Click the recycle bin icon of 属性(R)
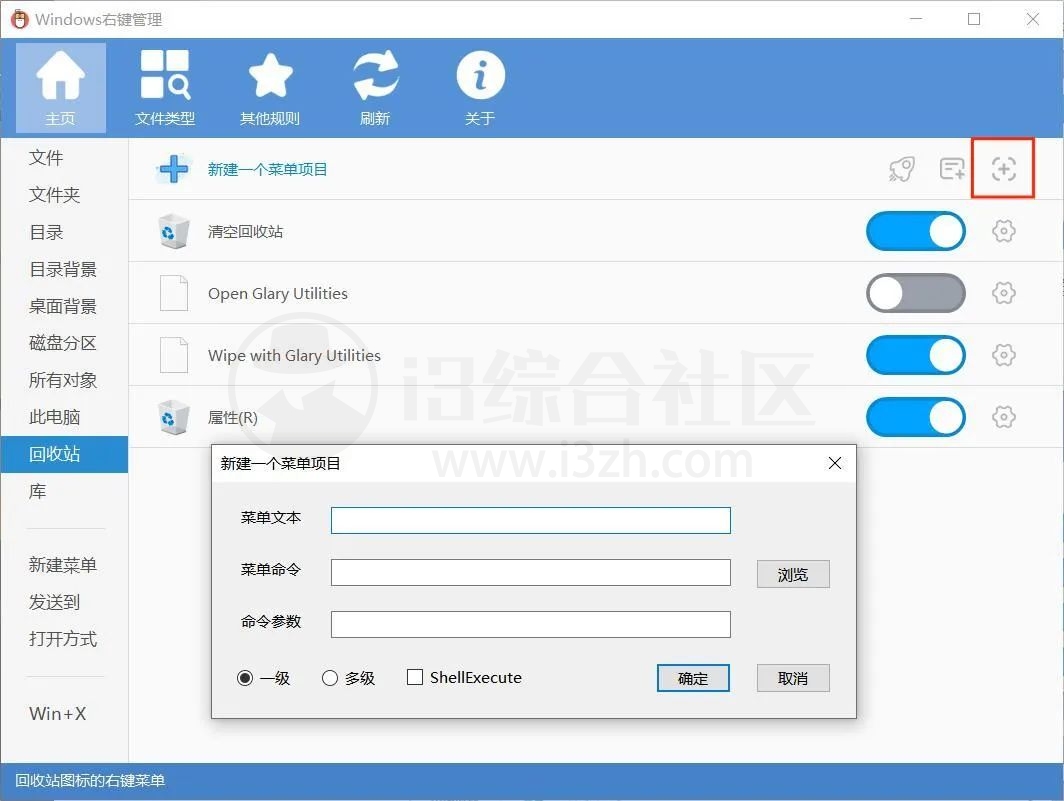1064x801 pixels. click(174, 417)
